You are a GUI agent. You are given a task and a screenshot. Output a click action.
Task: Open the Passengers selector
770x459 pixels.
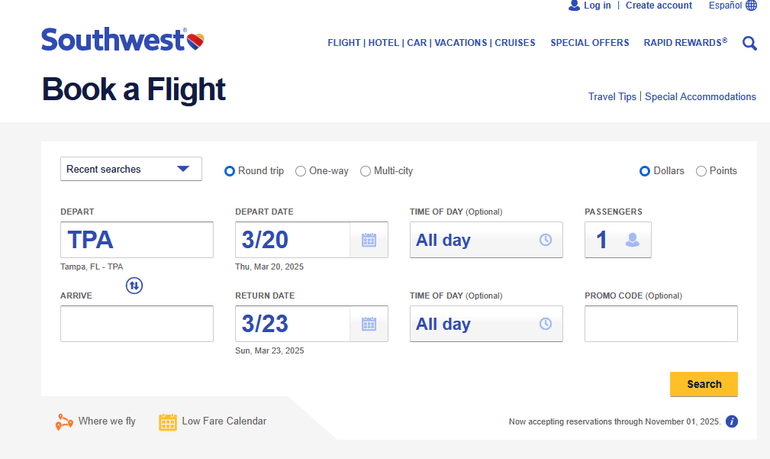[x=617, y=240]
